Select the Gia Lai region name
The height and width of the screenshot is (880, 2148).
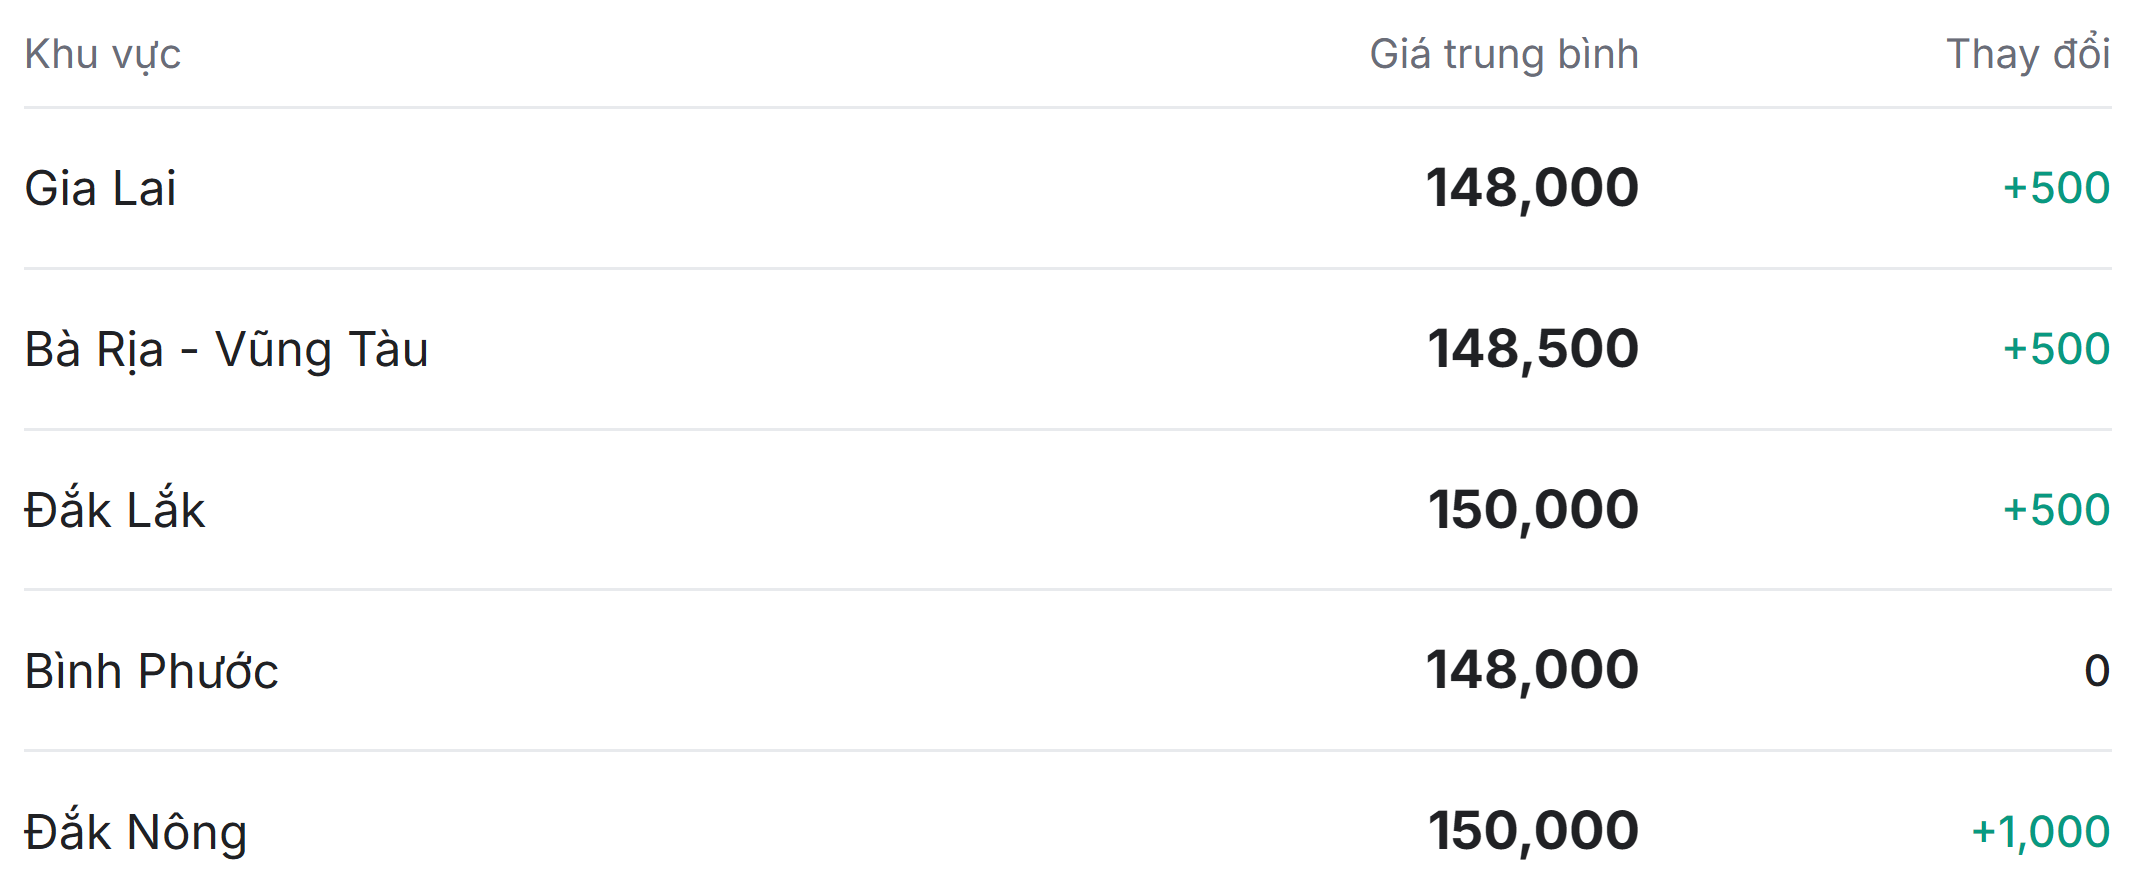point(100,188)
